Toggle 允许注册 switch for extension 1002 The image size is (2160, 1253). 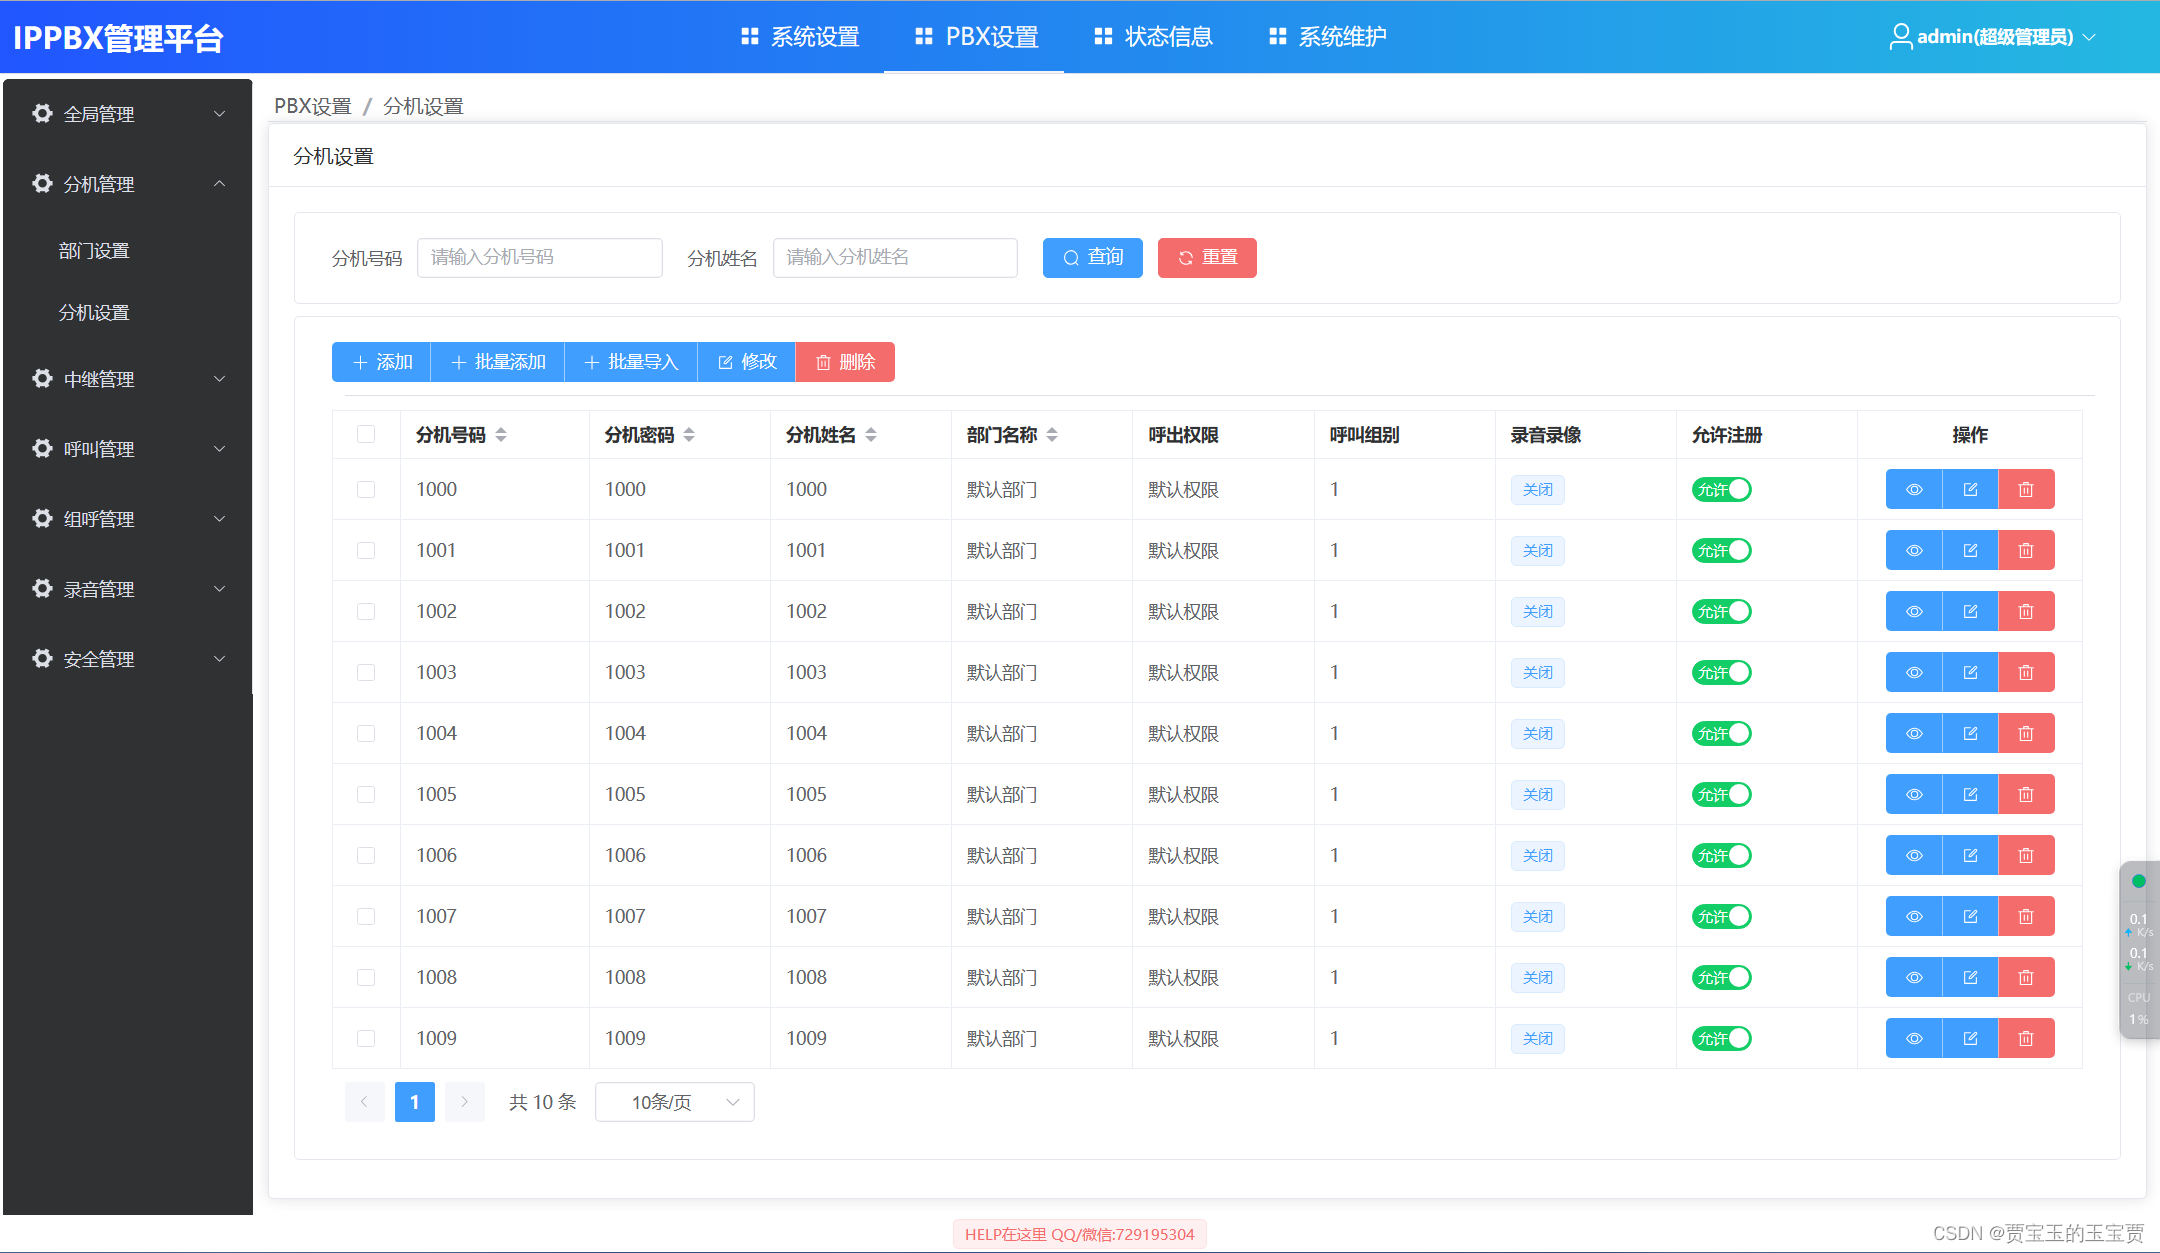pyautogui.click(x=1721, y=611)
